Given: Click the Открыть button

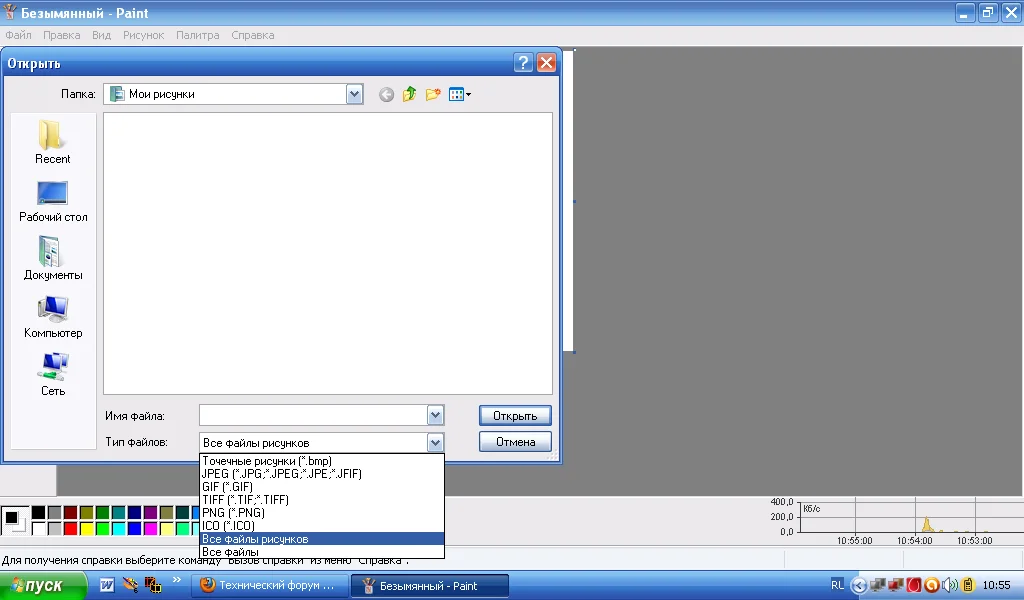Looking at the screenshot, I should (x=515, y=416).
